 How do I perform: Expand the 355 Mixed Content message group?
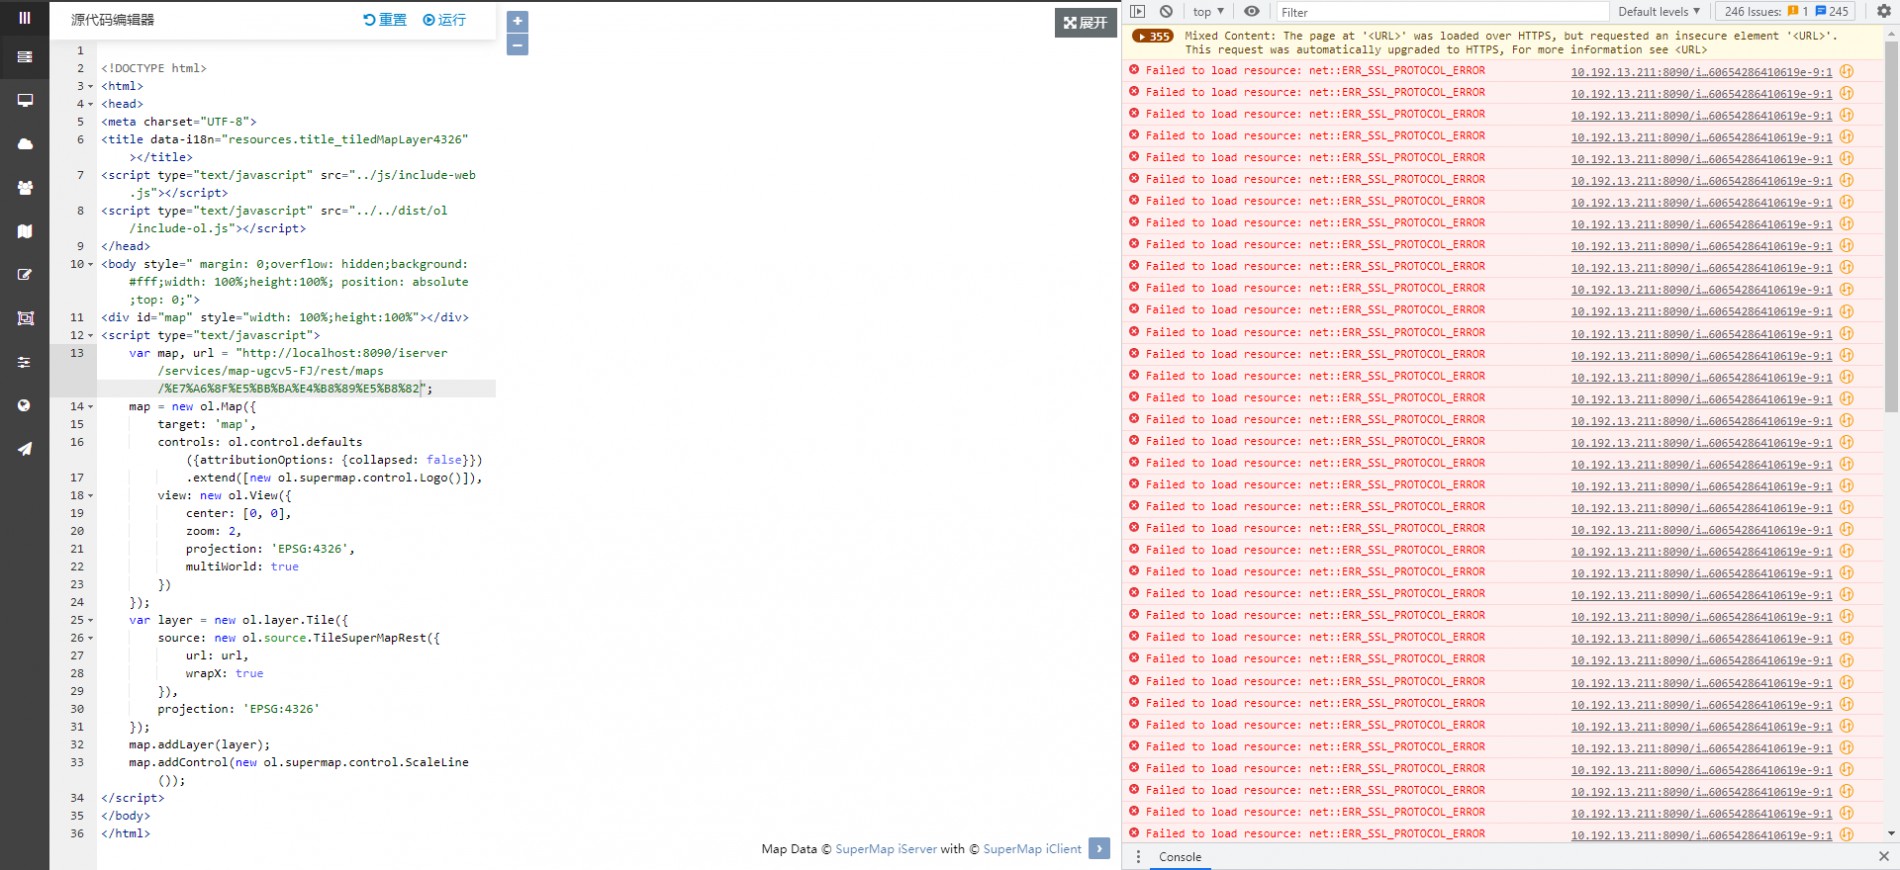tap(1152, 36)
